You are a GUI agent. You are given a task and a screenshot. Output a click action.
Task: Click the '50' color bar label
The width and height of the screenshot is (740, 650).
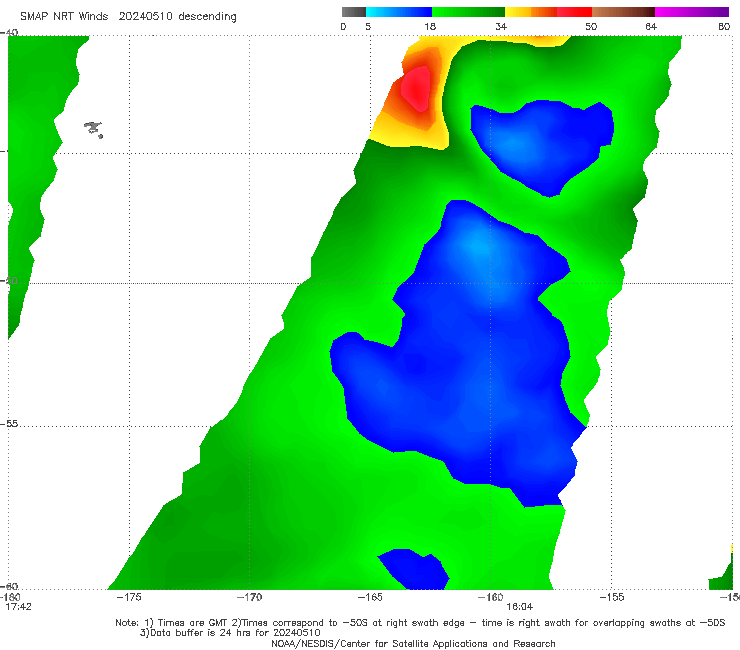(591, 27)
